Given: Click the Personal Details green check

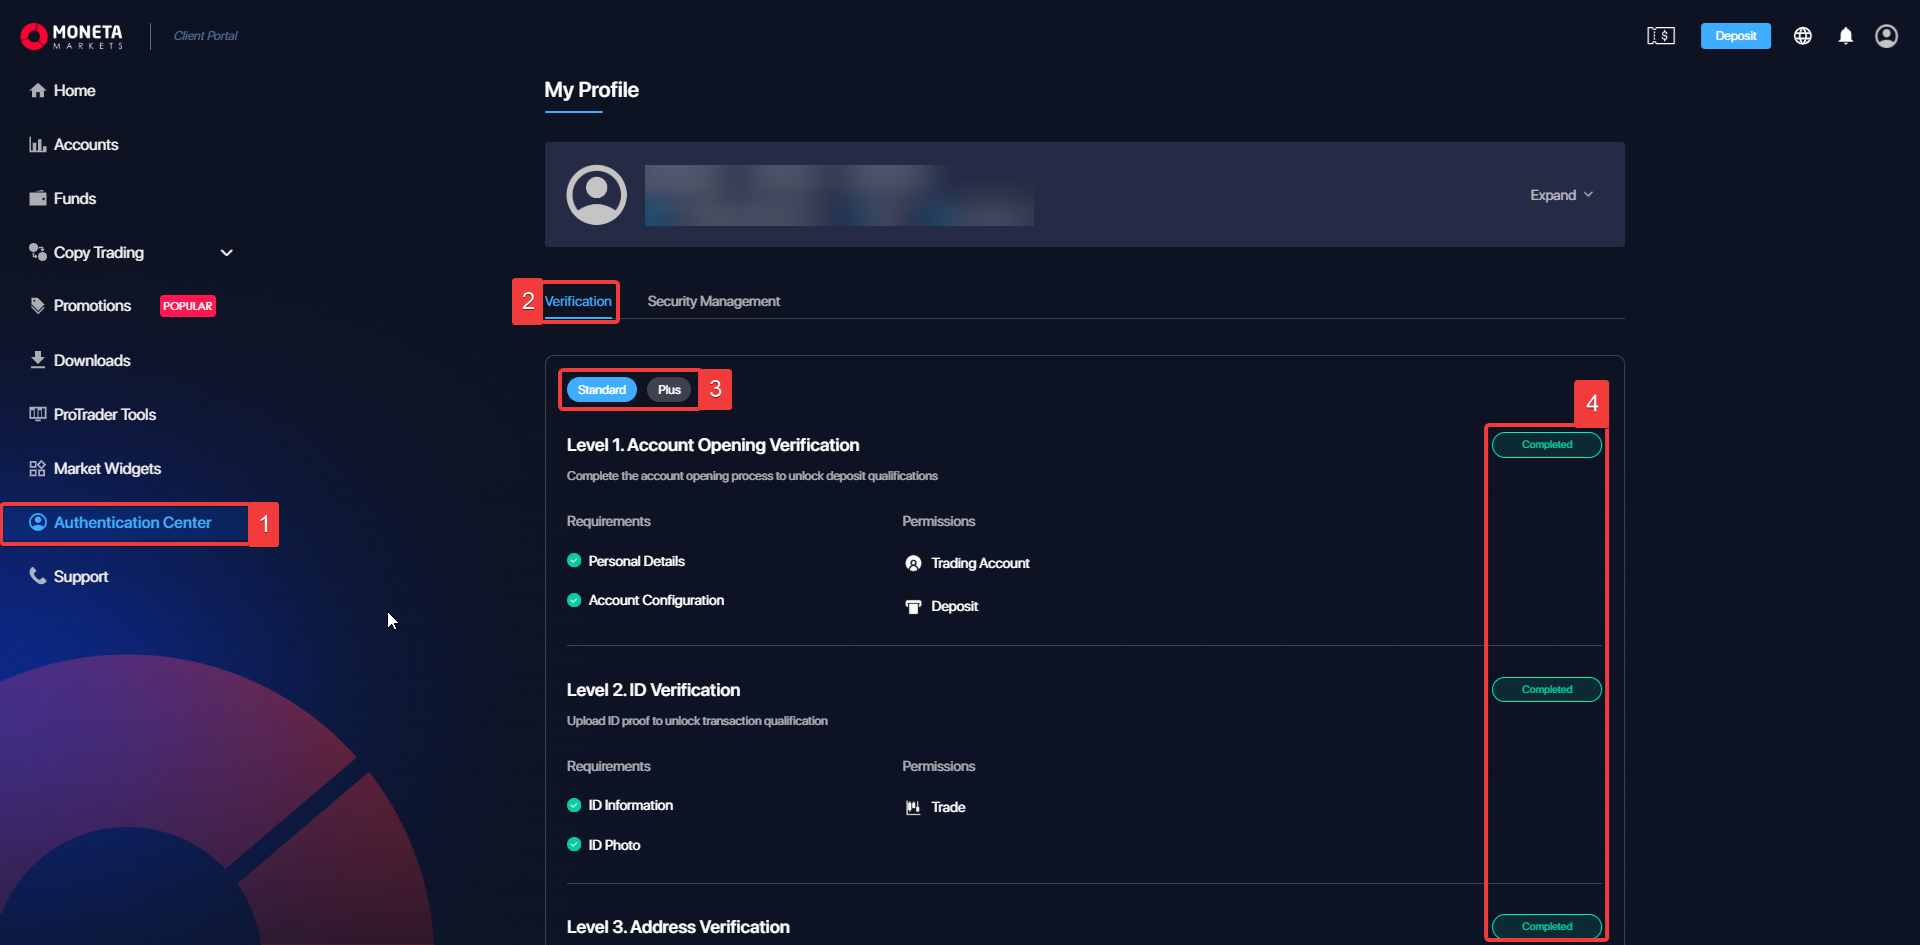Looking at the screenshot, I should pos(574,561).
